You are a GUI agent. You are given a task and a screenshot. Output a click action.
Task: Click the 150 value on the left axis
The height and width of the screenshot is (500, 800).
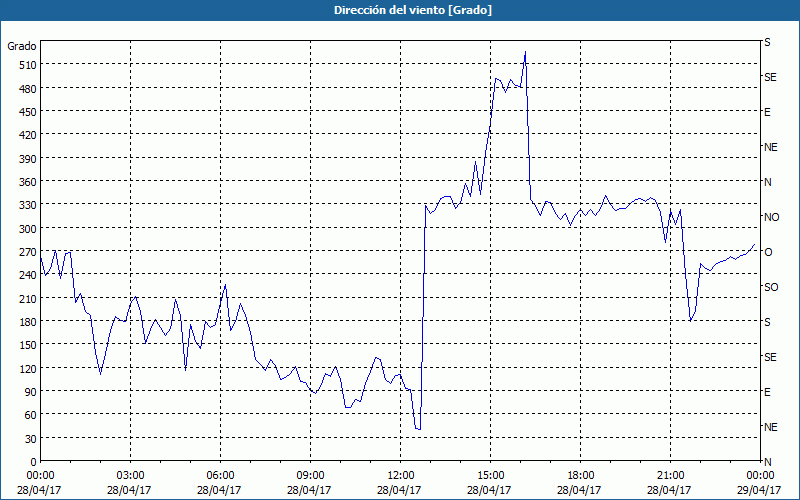pyautogui.click(x=28, y=345)
